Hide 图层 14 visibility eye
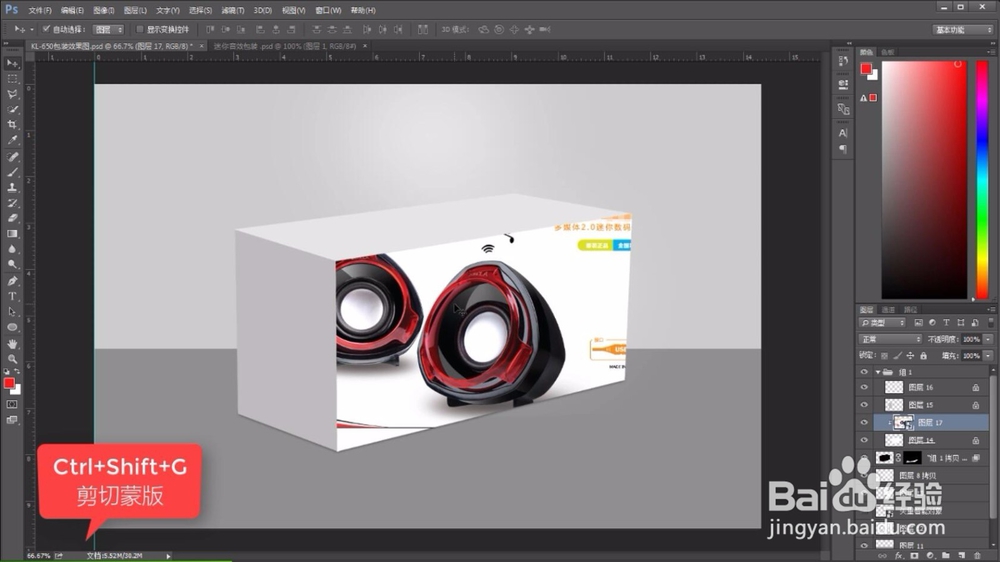The image size is (1000, 562). [x=864, y=440]
